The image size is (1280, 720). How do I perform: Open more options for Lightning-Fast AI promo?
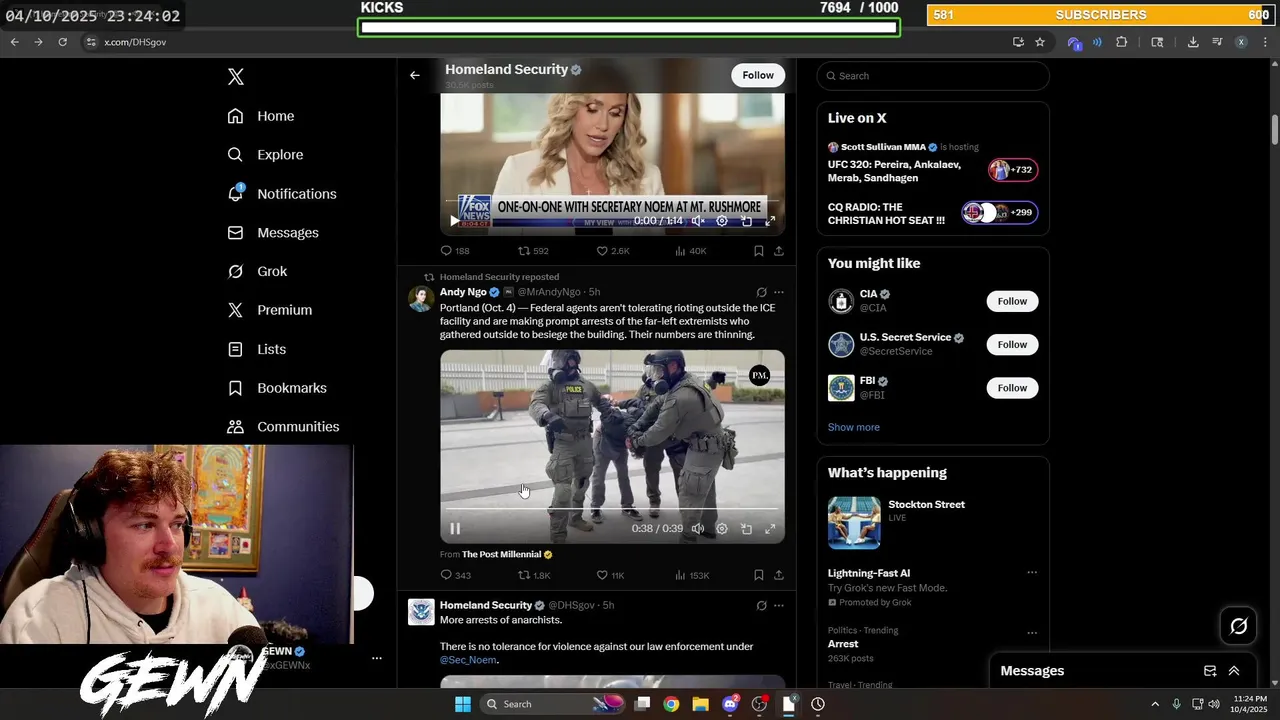click(1032, 573)
